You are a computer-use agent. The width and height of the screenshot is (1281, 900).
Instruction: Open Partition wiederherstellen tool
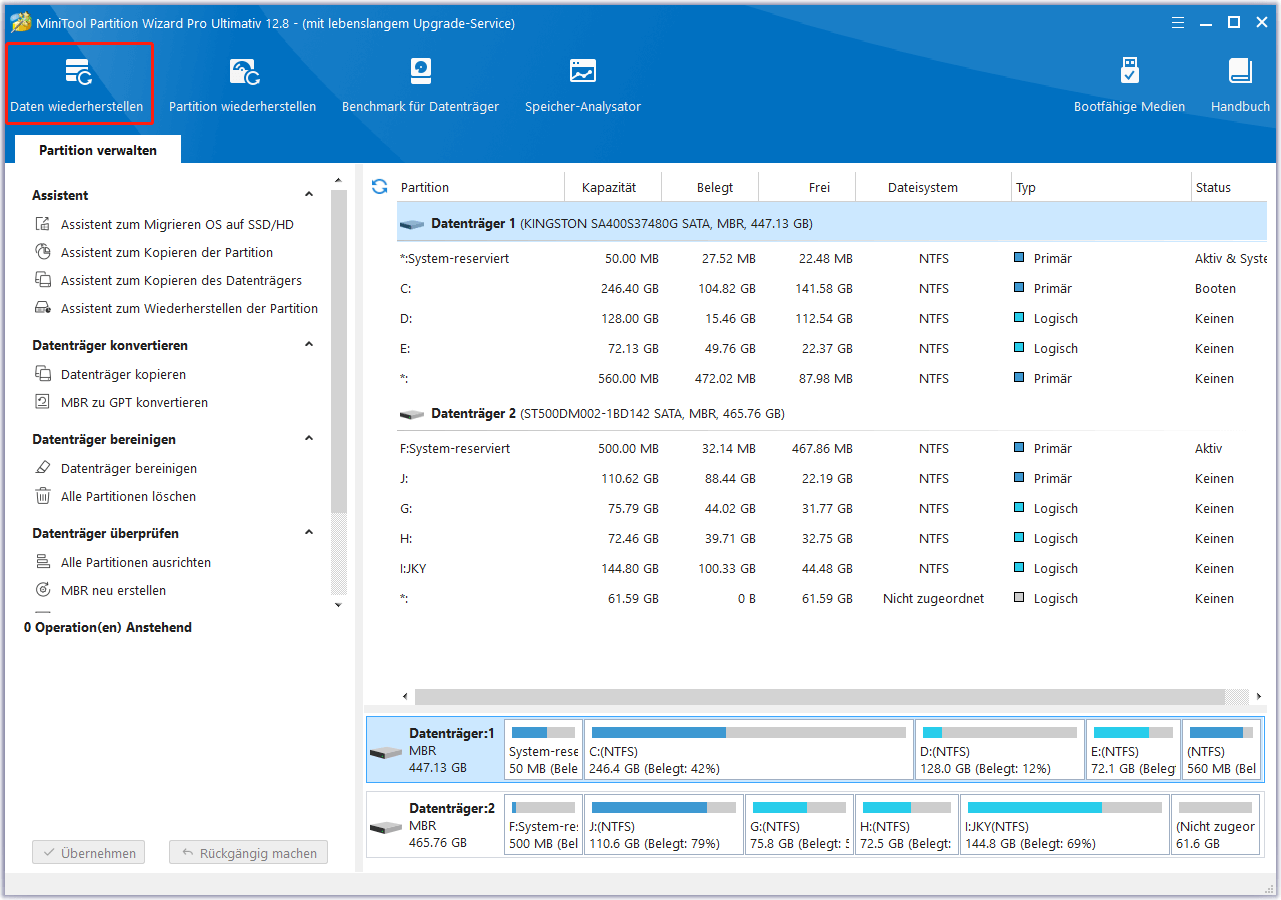242,84
